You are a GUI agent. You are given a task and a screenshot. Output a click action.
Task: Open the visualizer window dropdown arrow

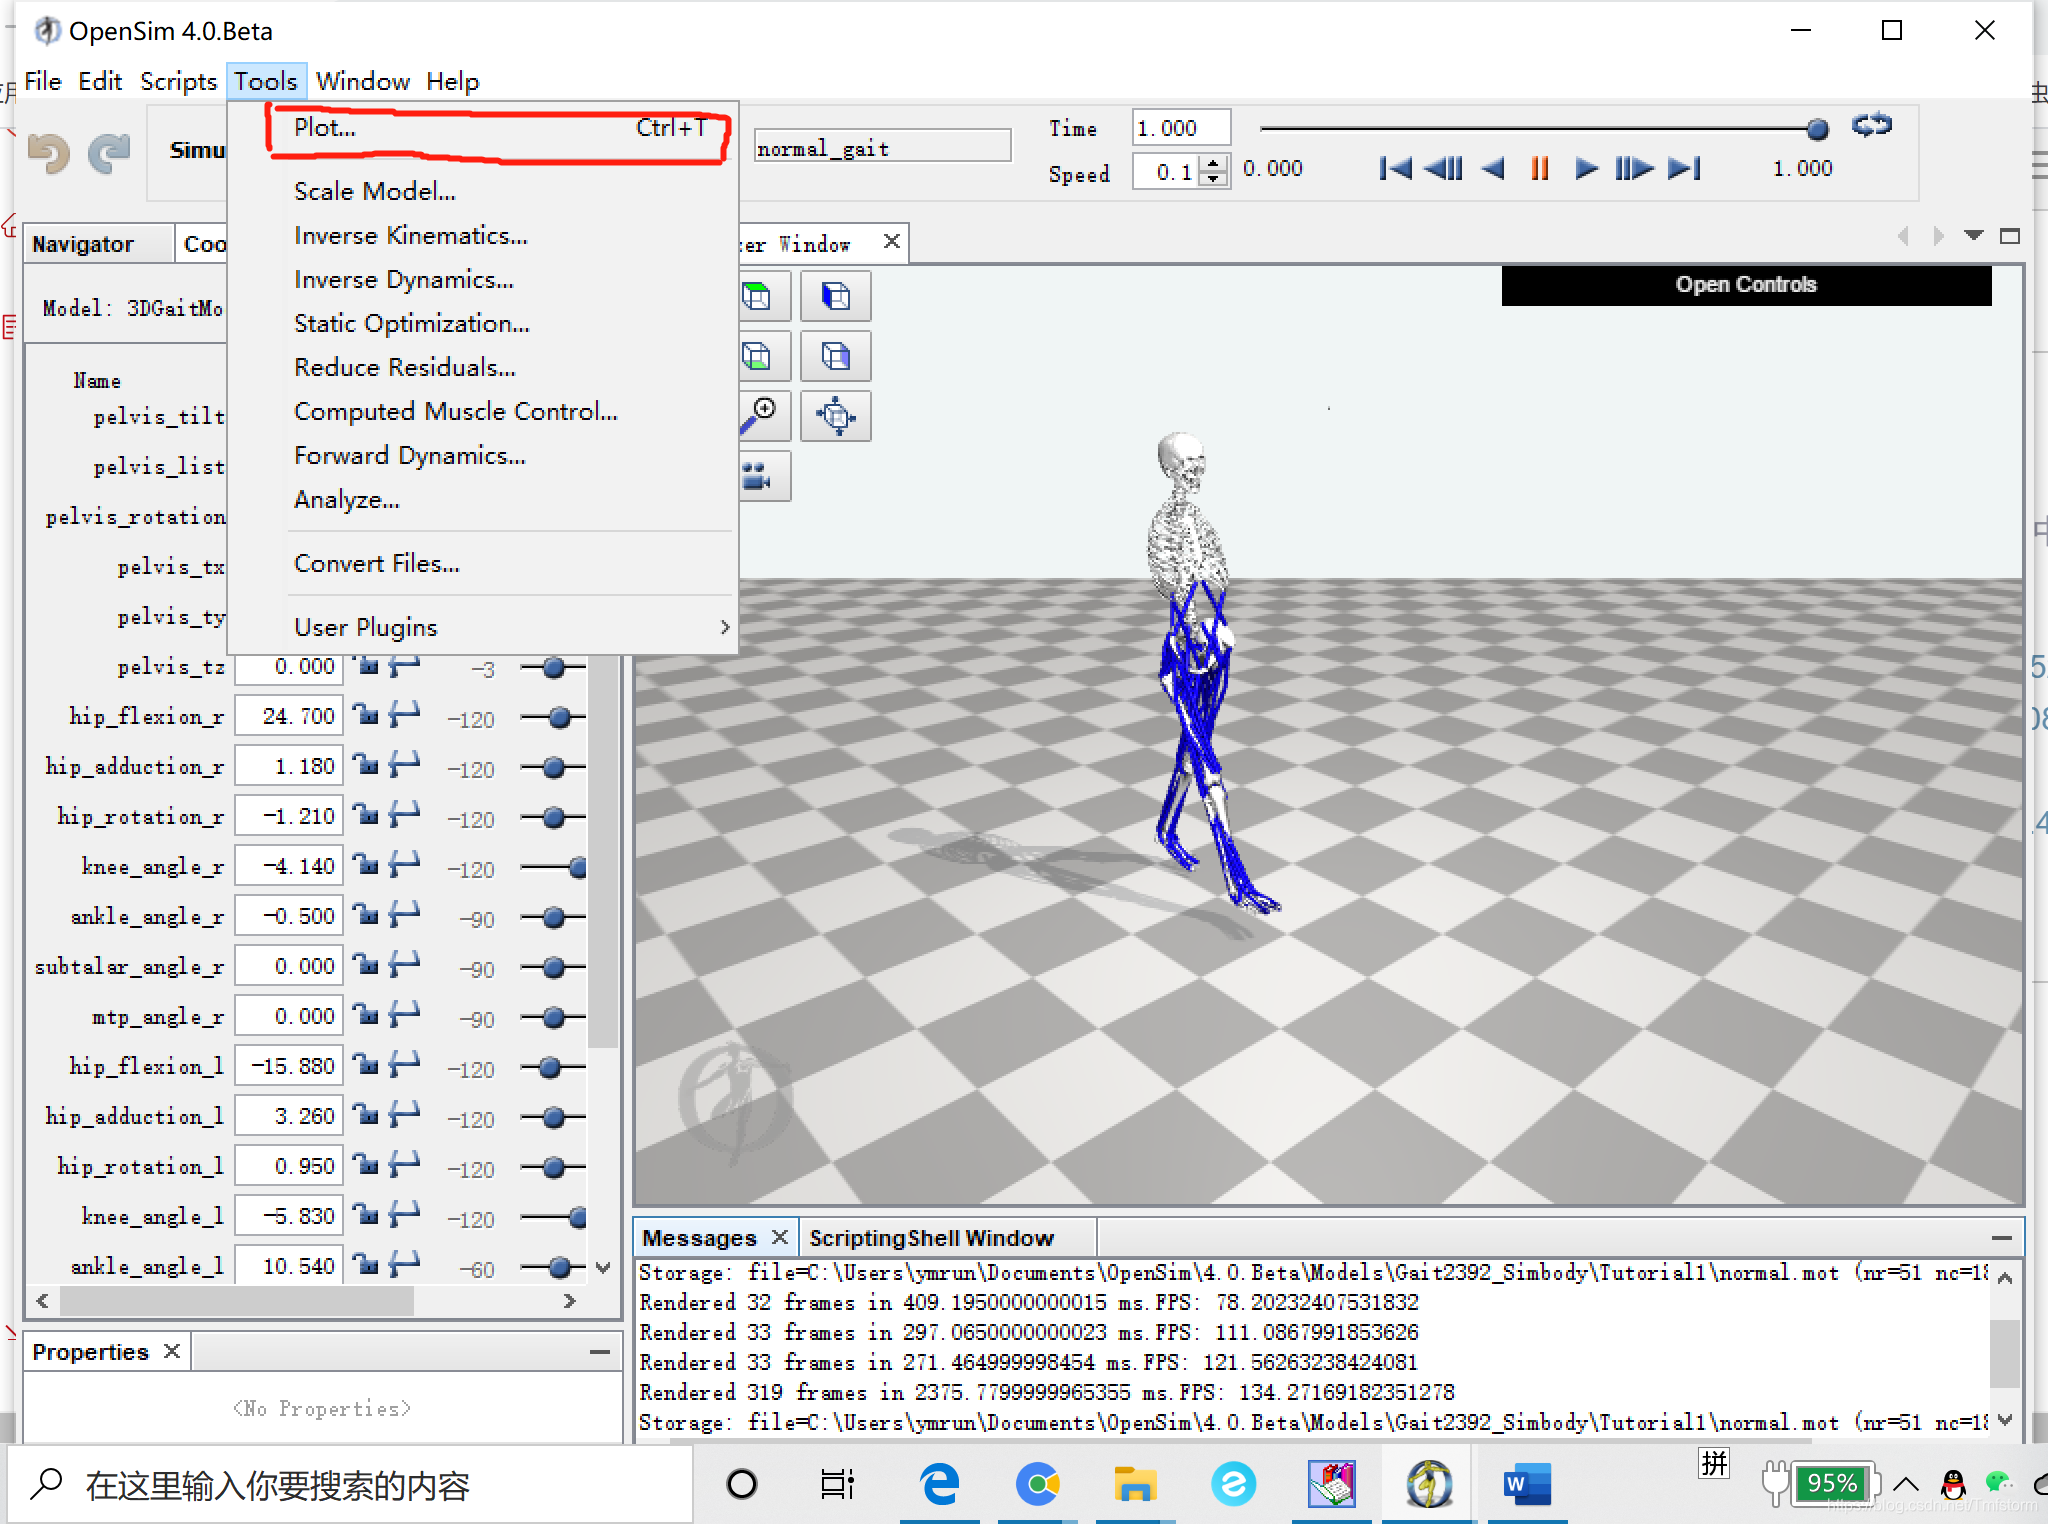[x=1974, y=236]
